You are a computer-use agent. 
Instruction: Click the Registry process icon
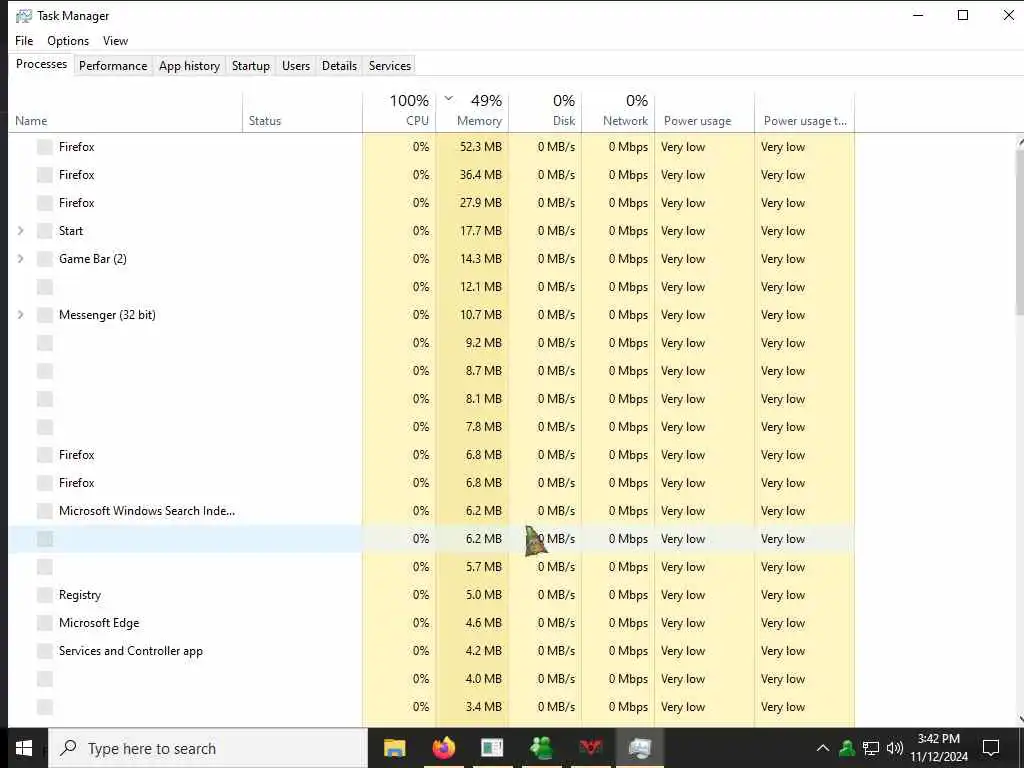[44, 595]
